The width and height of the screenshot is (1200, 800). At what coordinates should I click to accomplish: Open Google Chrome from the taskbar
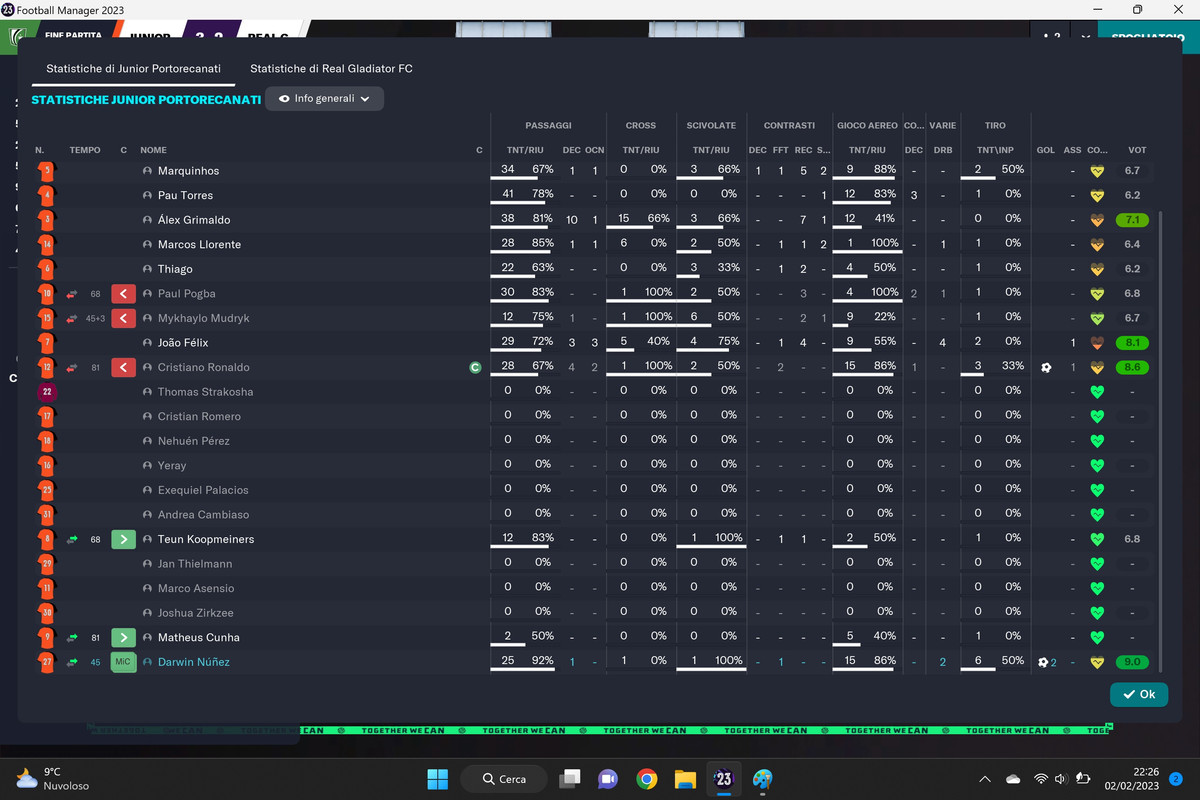coord(646,779)
